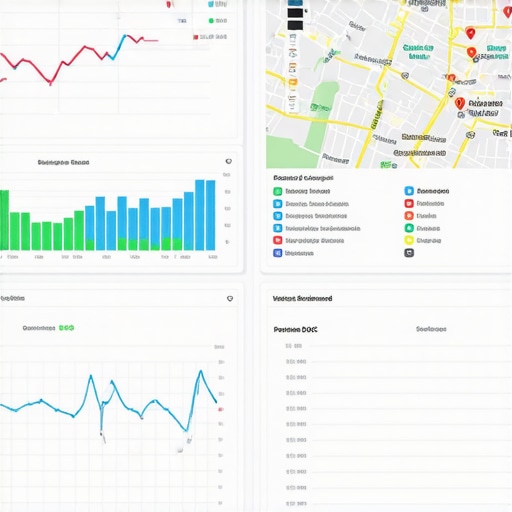Select the green circle icon in right legend column
The image size is (512, 512).
coord(409,228)
